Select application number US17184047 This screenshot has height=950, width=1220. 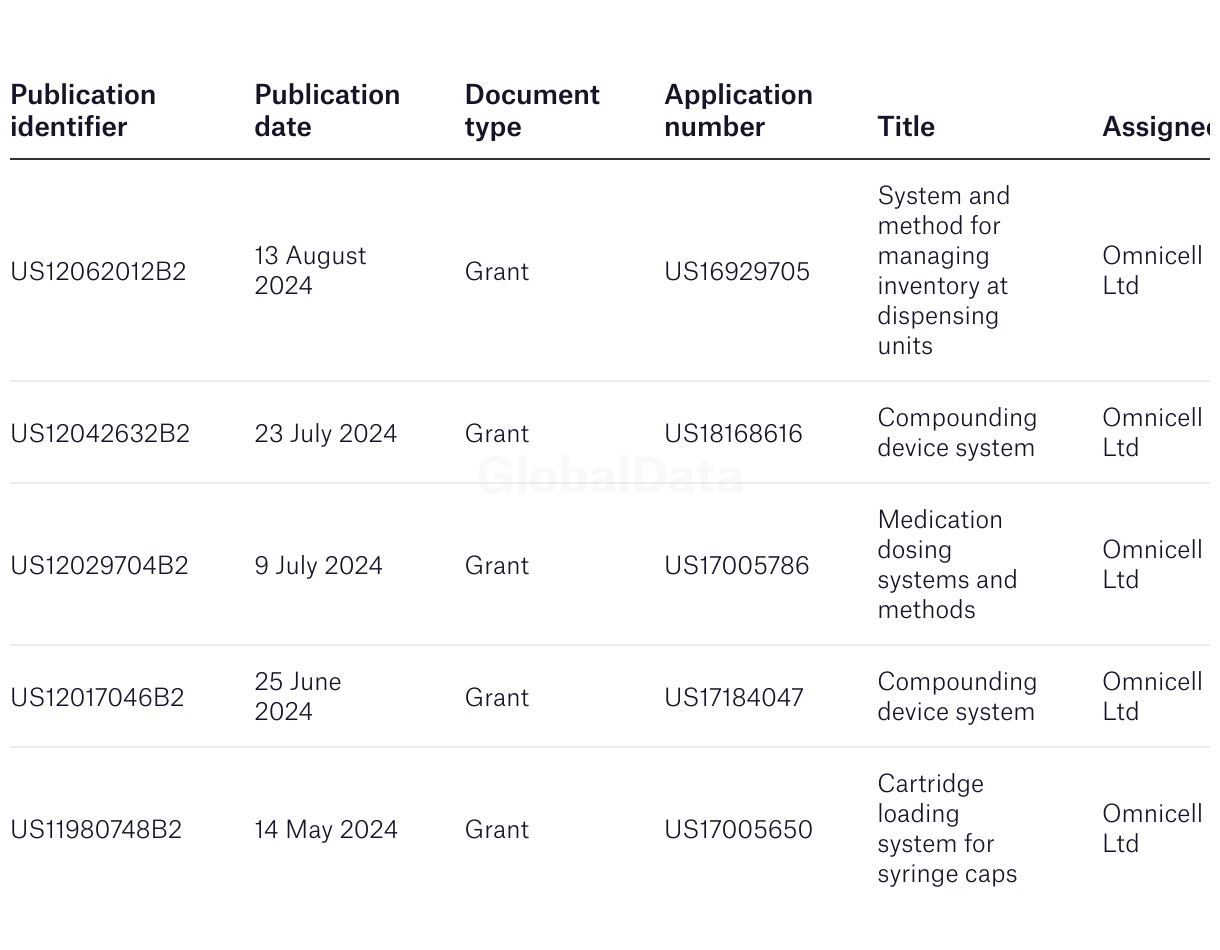click(734, 697)
